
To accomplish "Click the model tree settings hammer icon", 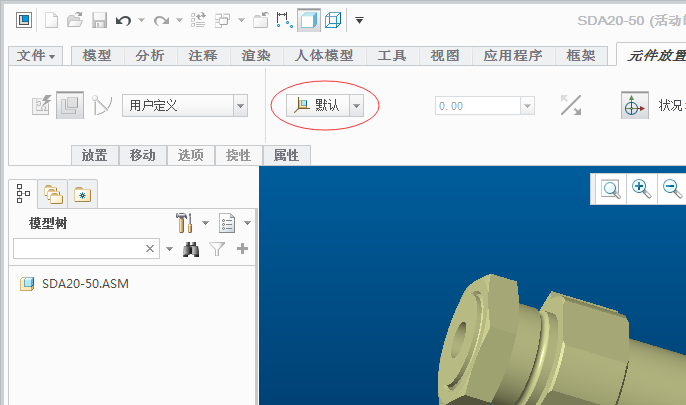I will [184, 223].
